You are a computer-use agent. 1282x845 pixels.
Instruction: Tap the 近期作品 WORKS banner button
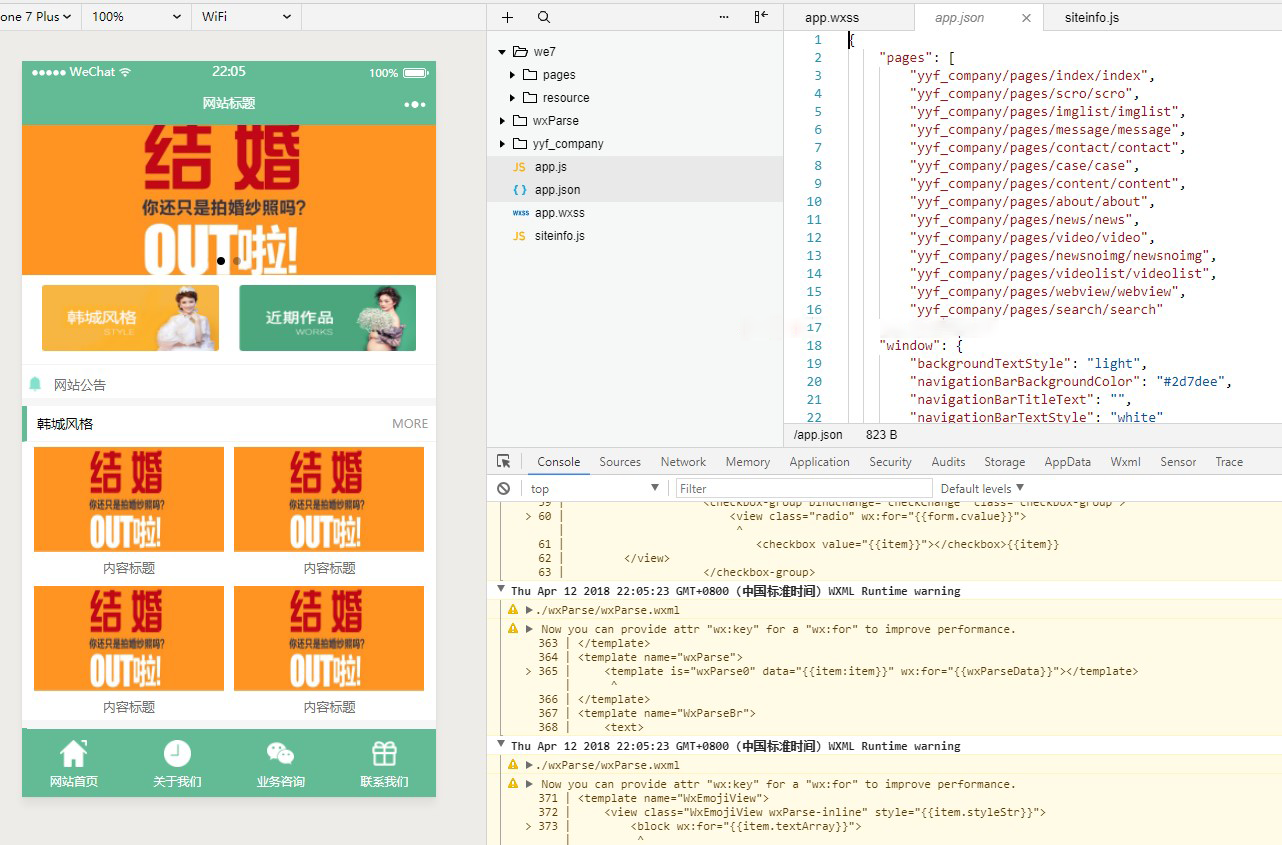[x=327, y=318]
